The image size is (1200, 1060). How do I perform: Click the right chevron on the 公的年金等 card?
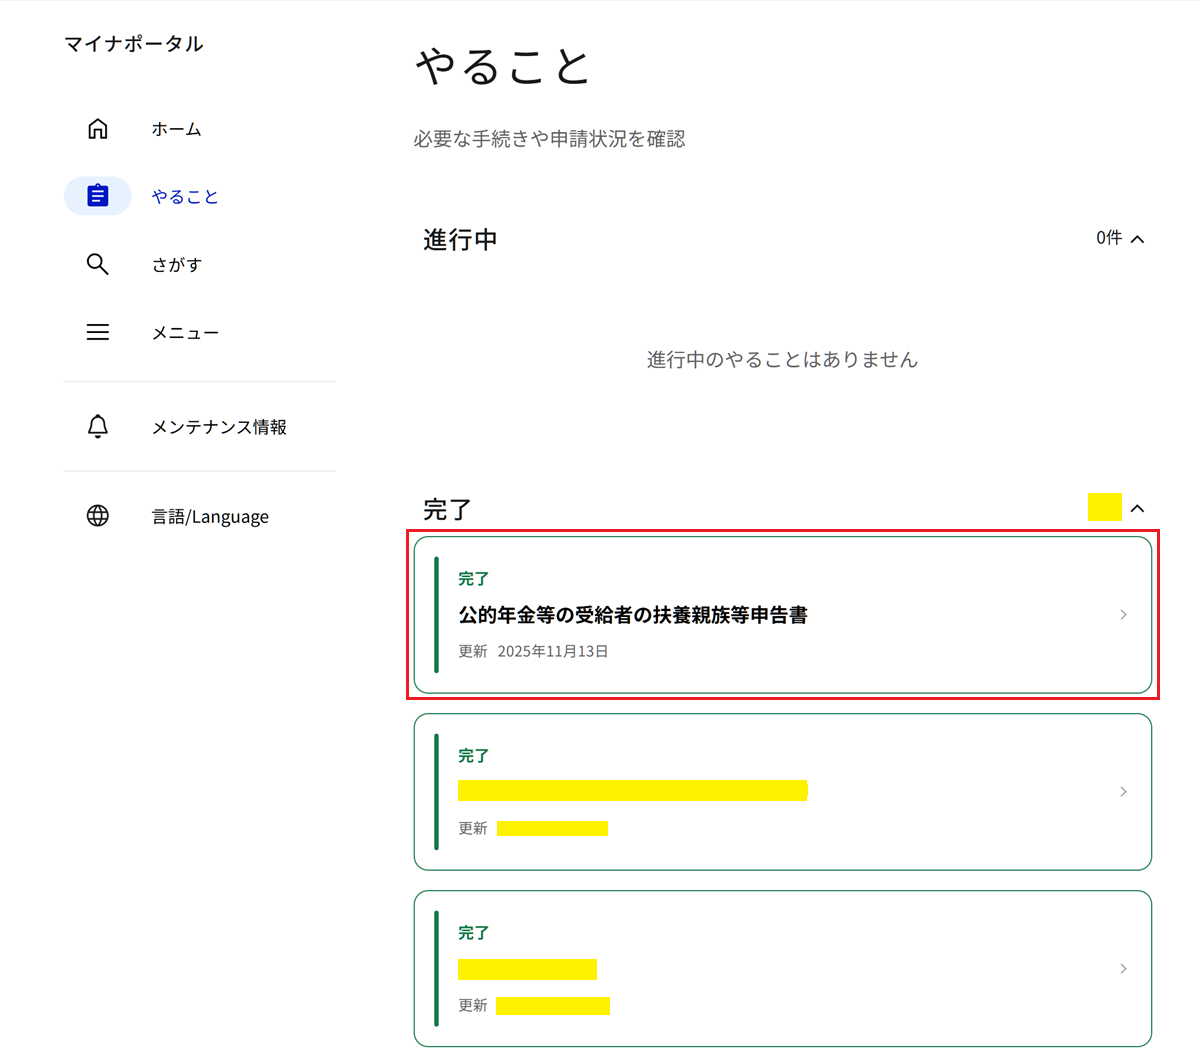pos(1123,615)
